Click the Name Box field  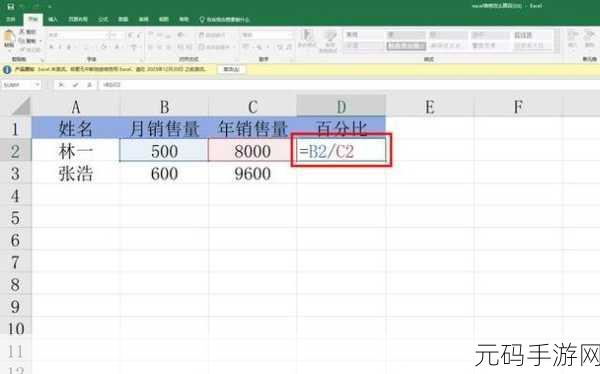coord(18,85)
